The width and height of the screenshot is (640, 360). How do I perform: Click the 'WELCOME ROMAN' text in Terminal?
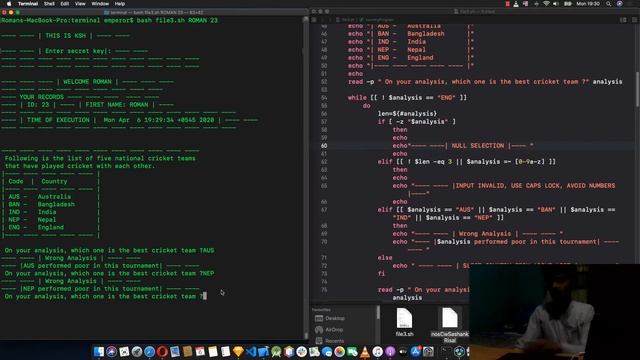[87, 82]
